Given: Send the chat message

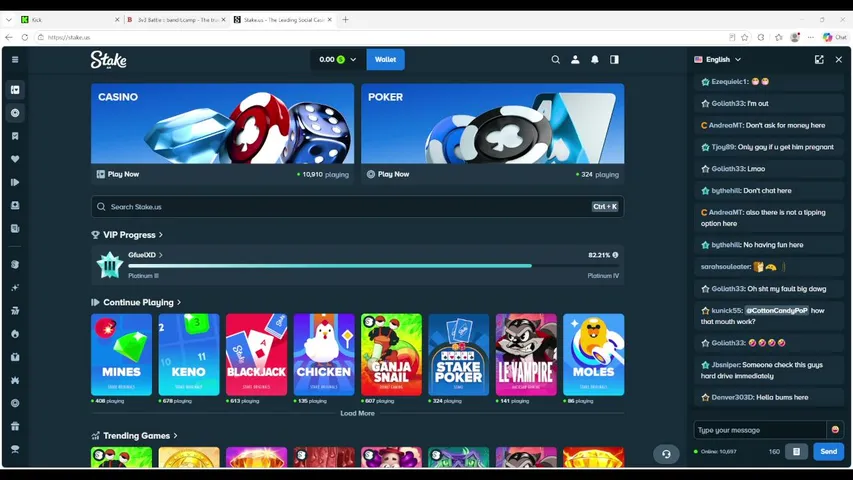Looking at the screenshot, I should 829,451.
